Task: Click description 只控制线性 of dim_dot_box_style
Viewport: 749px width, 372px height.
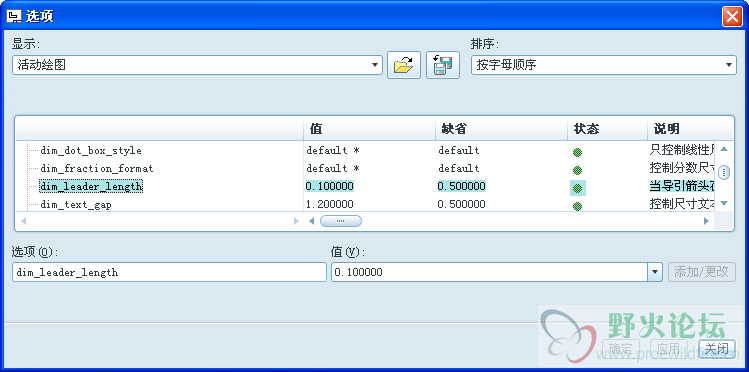Action: (x=682, y=150)
